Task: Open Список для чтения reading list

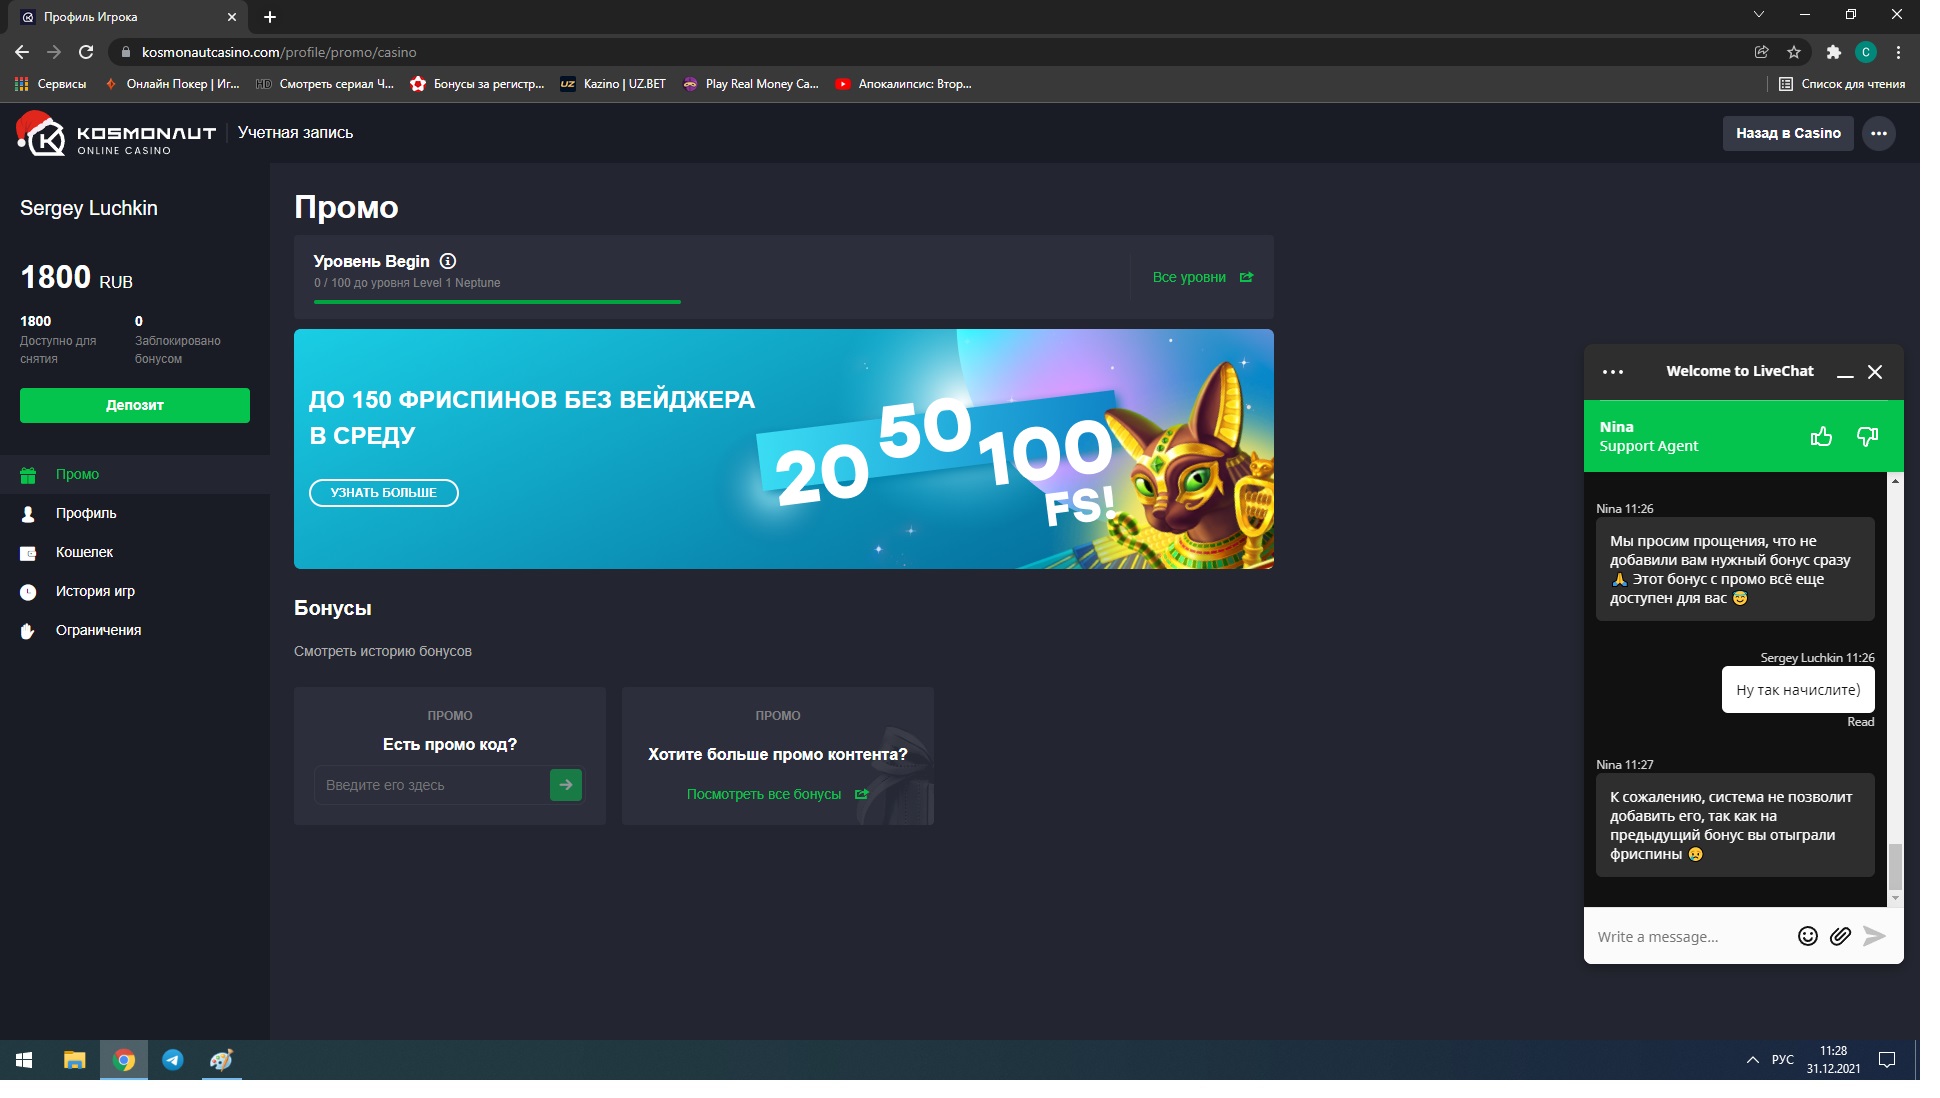Action: (x=1842, y=84)
